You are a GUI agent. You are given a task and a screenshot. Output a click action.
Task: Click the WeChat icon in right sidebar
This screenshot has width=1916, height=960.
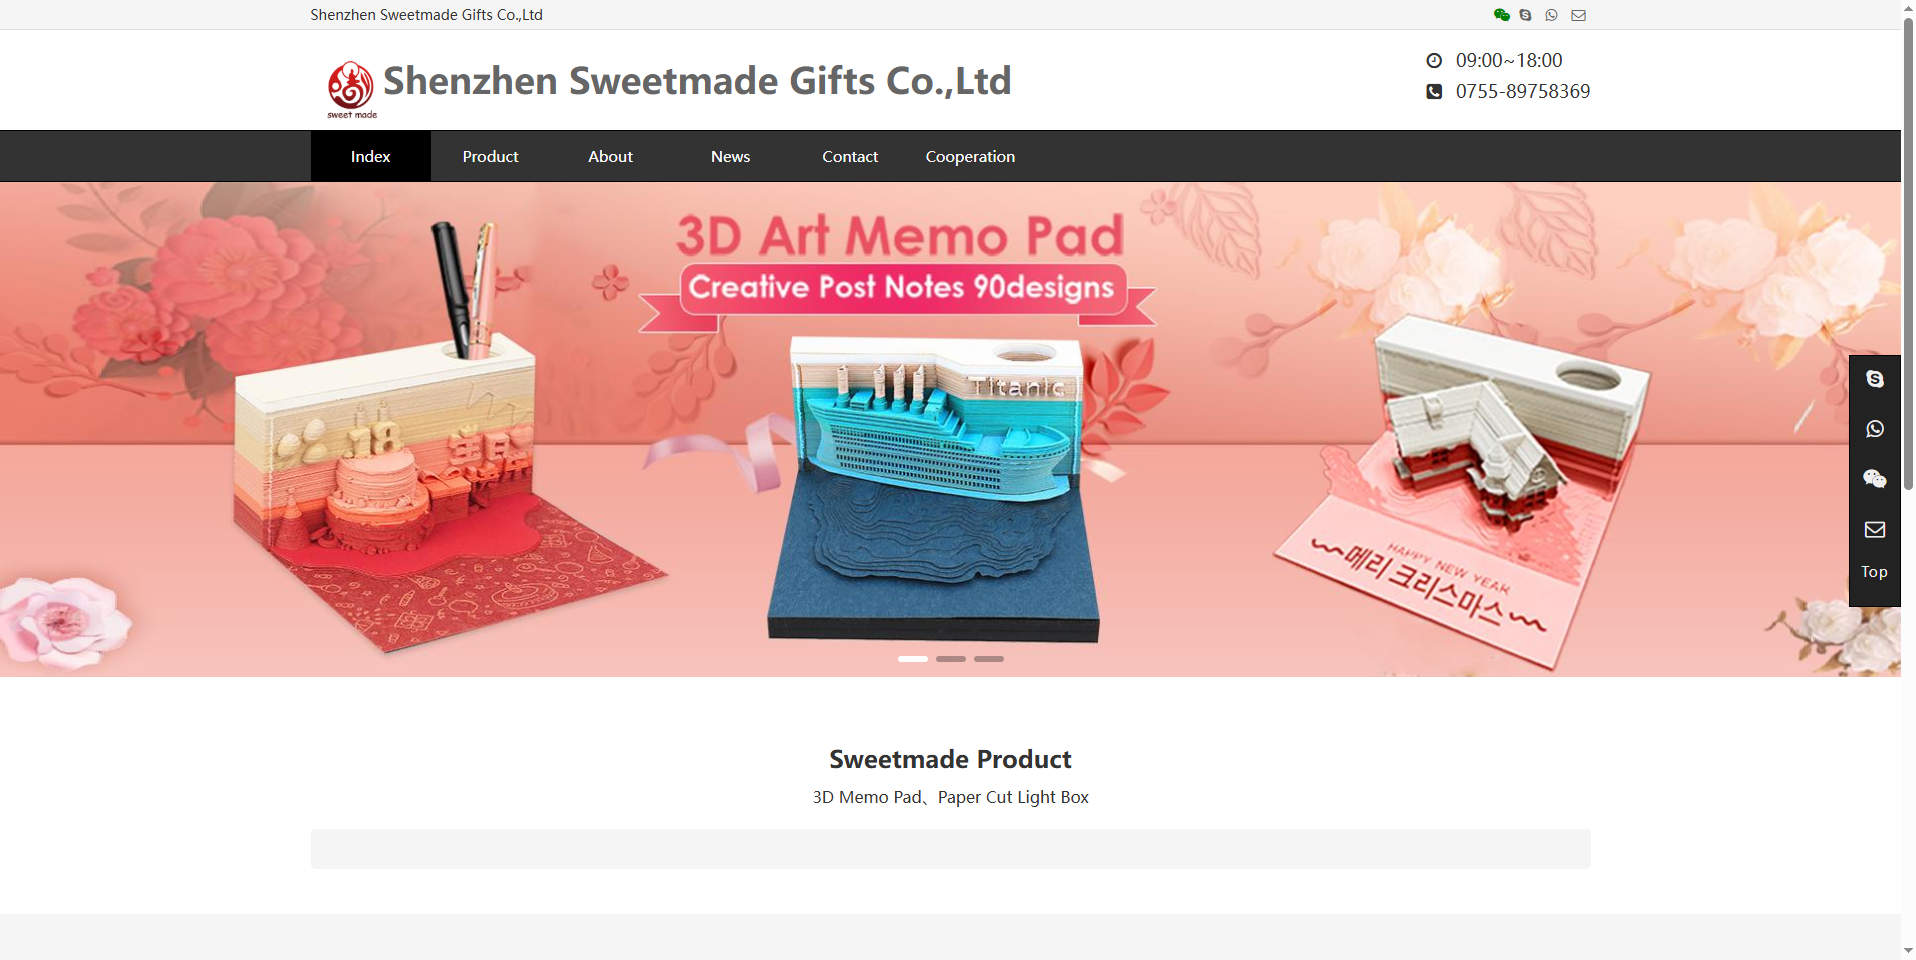coord(1875,479)
